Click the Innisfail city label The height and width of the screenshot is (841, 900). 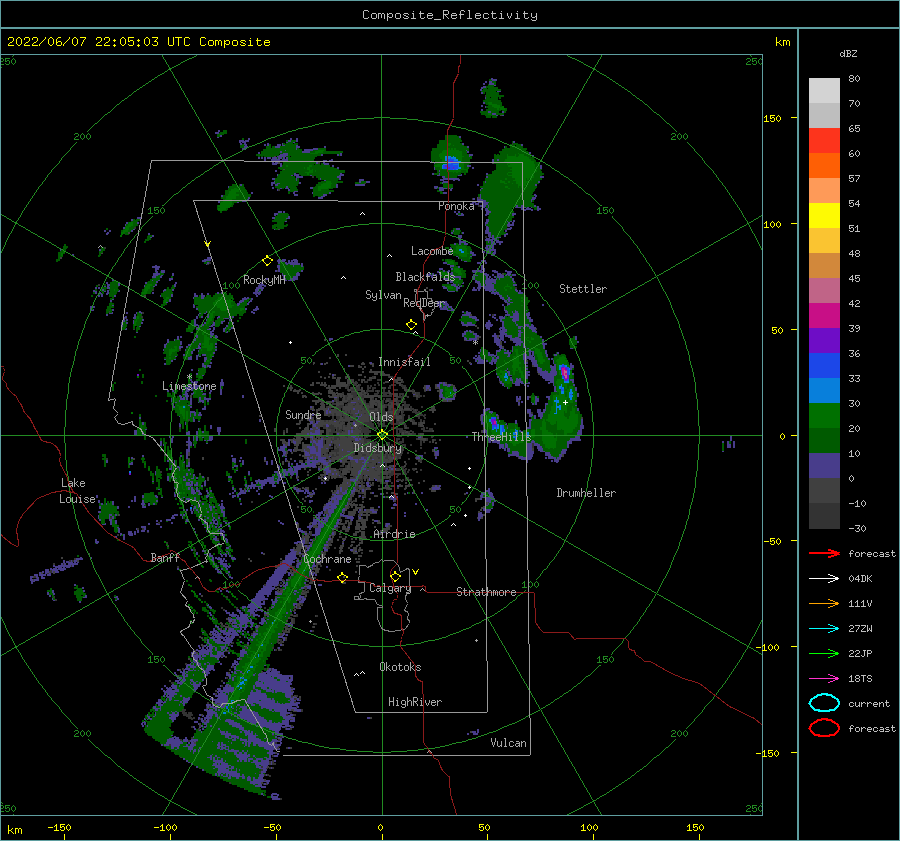point(404,362)
